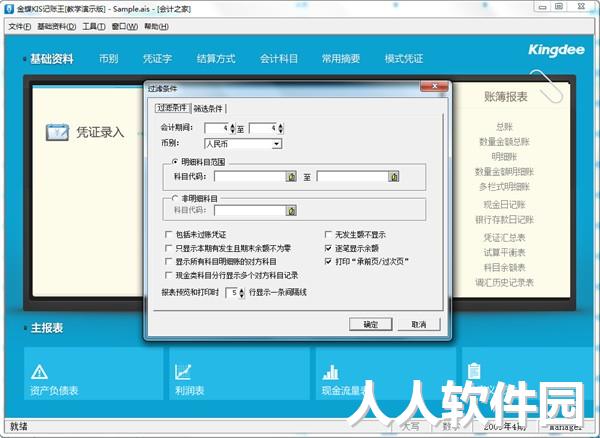
Task: Click end 会计期间 spinner arrows
Action: (x=281, y=128)
